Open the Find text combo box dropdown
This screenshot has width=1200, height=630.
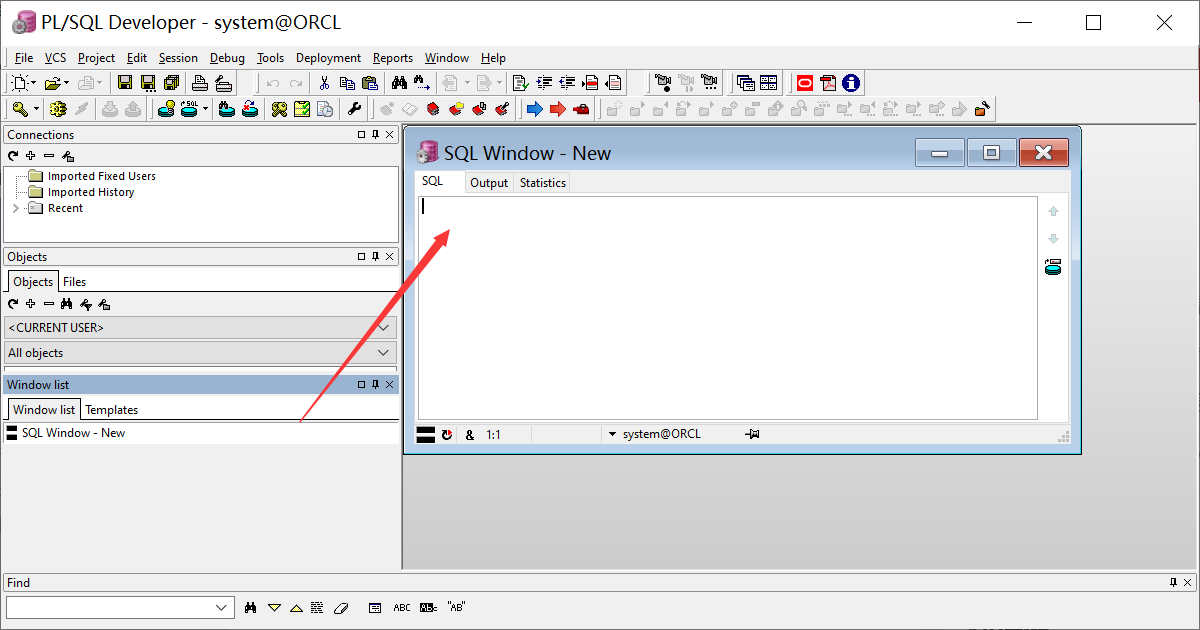[222, 607]
